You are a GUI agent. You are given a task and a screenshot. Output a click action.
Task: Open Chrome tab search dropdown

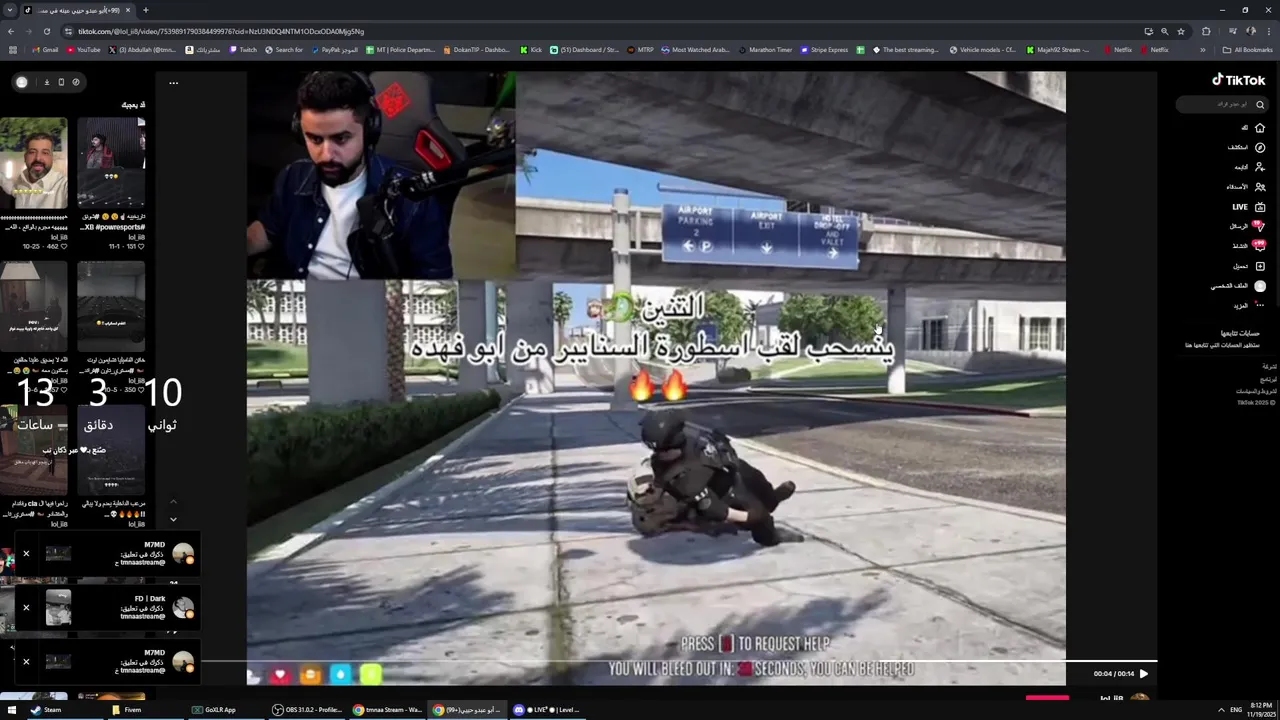point(10,10)
